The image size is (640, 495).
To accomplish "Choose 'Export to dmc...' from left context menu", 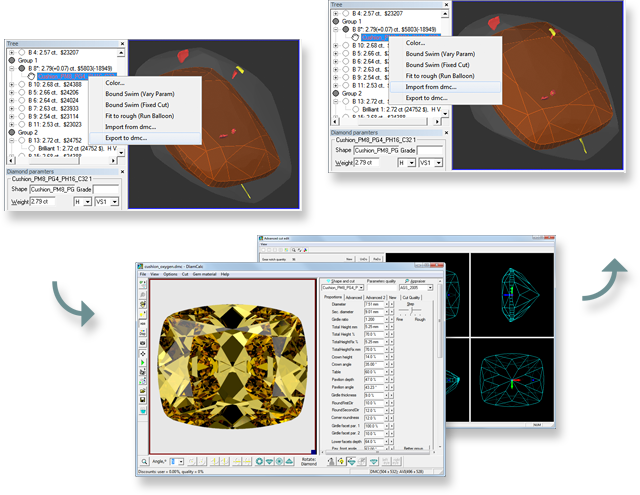I will [125, 138].
